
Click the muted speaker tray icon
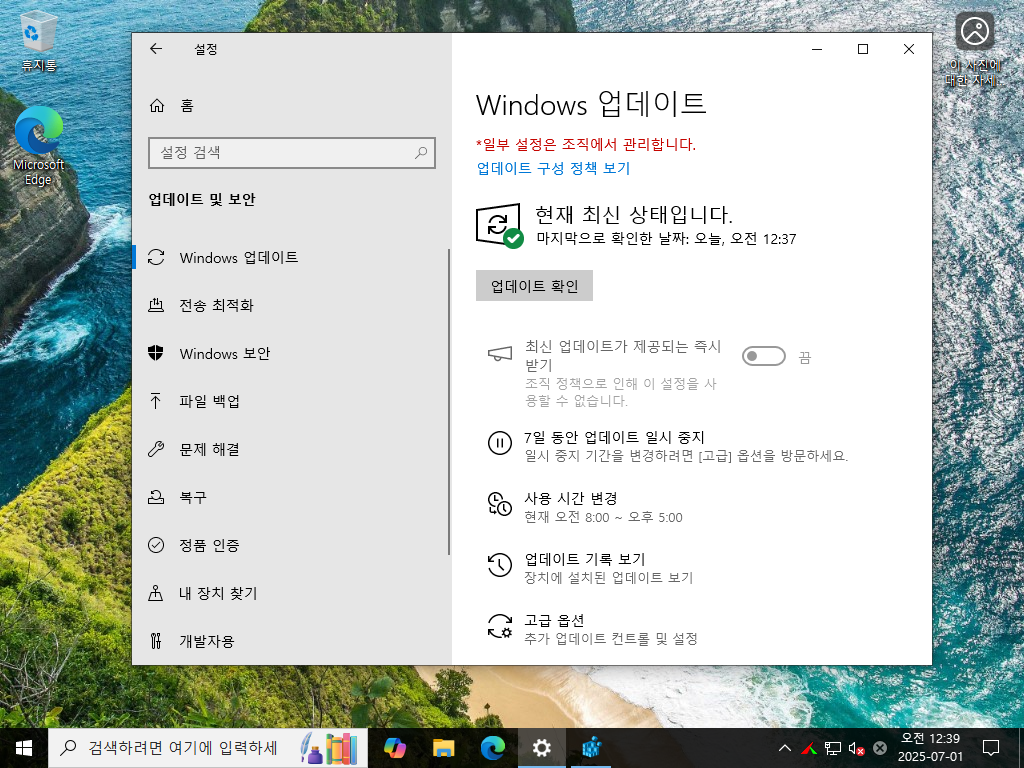click(856, 748)
